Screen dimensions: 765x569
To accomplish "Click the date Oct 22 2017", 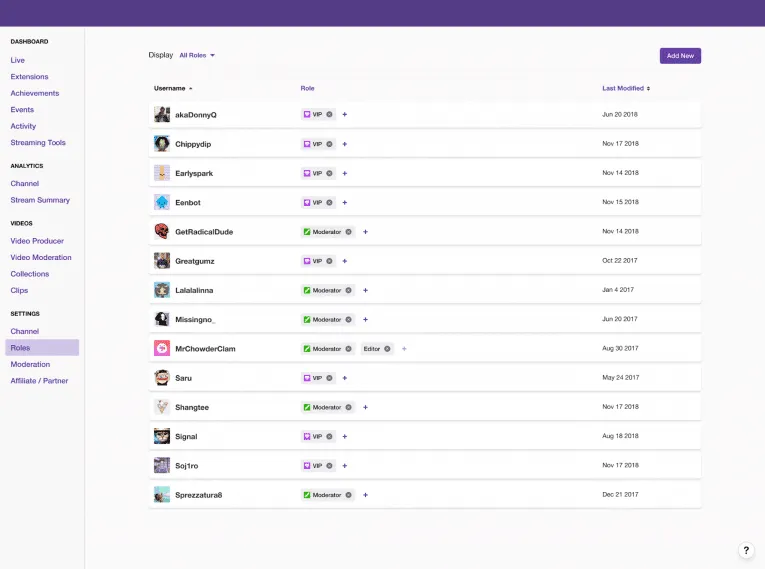I will tap(620, 261).
